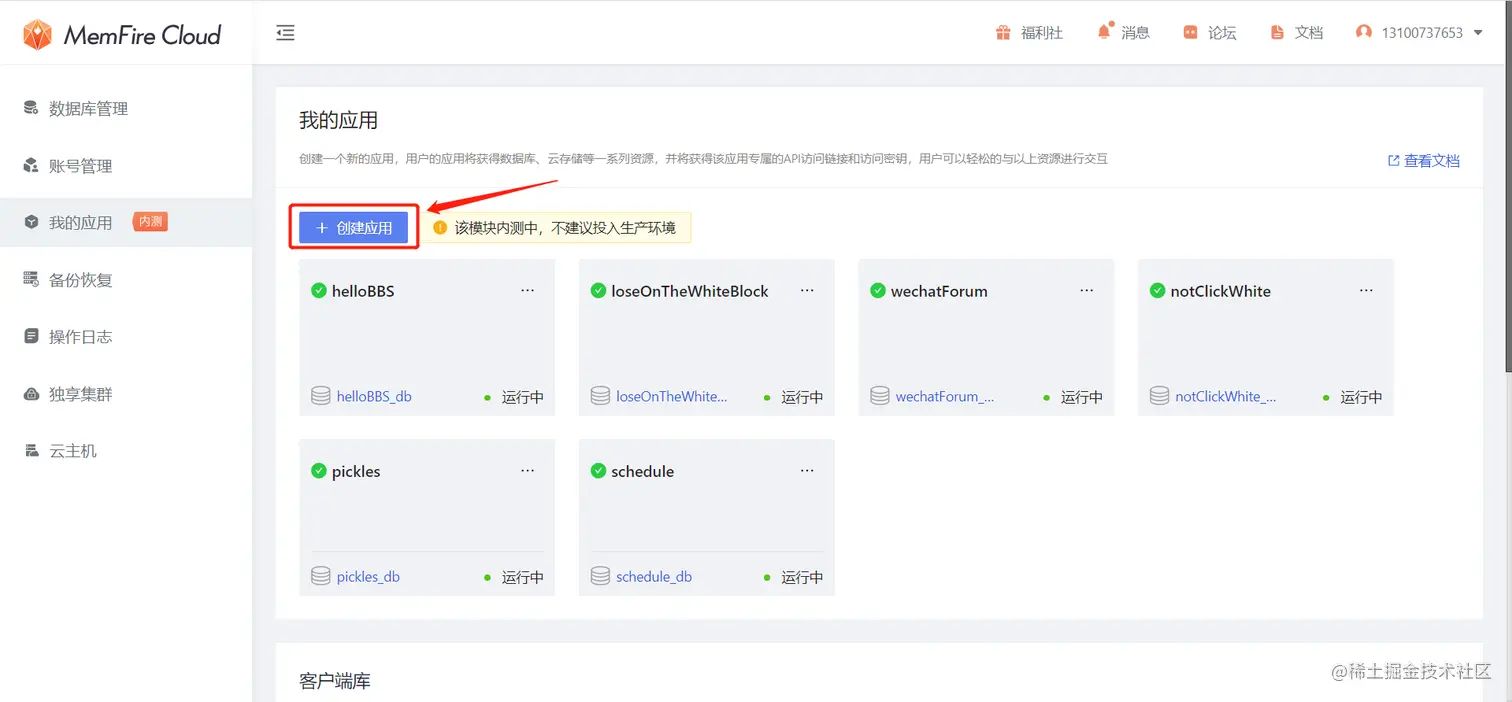Expand the account dropdown arrow next to 13100737653
1512x702 pixels.
[x=1478, y=33]
